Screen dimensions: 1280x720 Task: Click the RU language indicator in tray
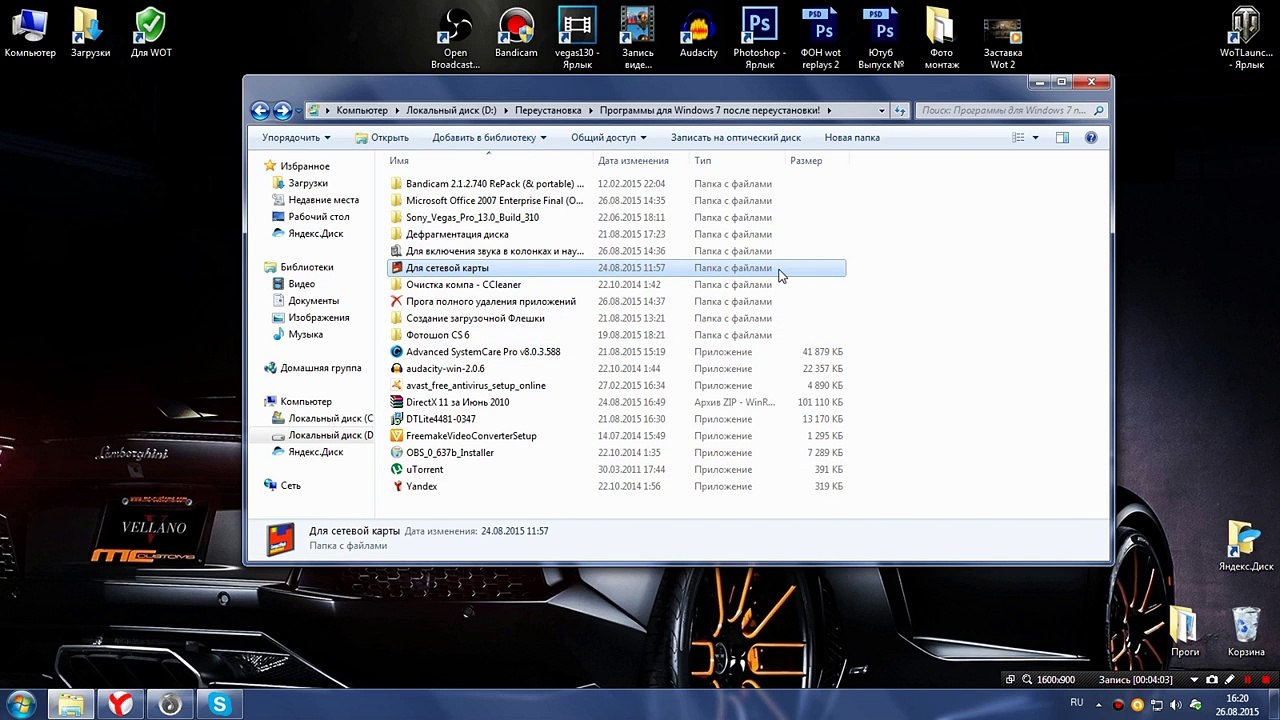[1077, 703]
